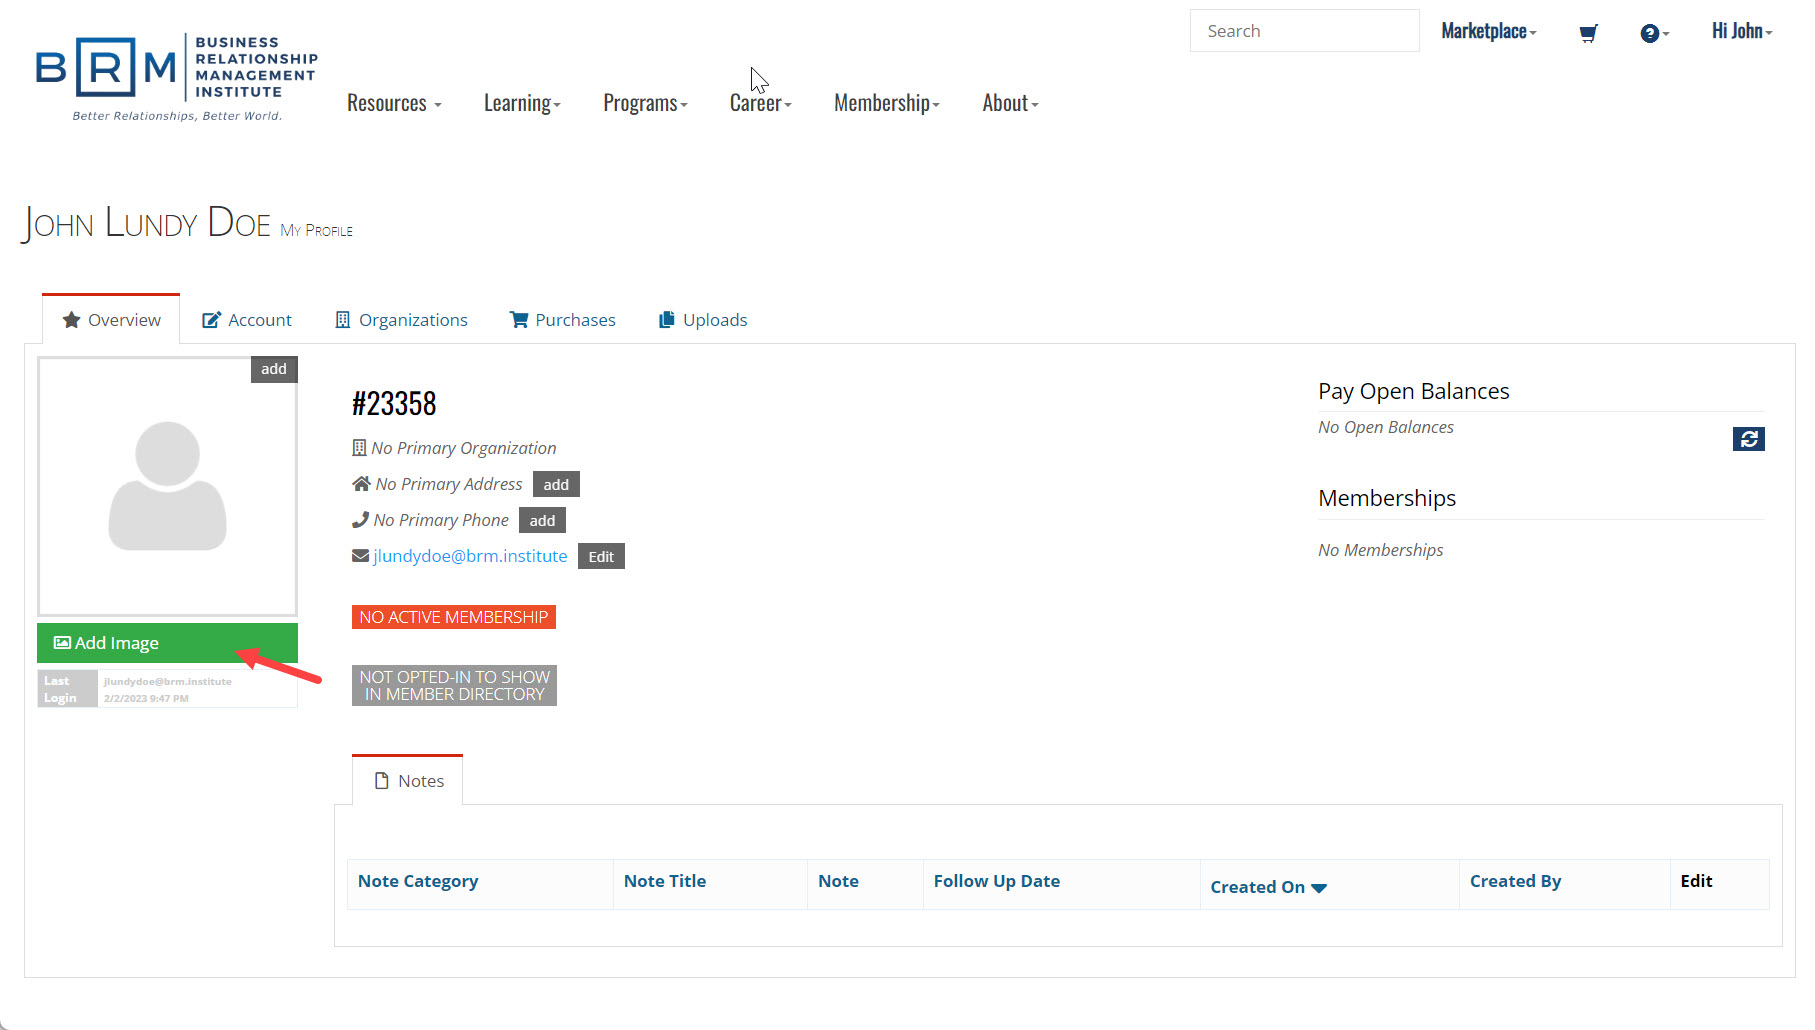Open the shopping cart icon

tap(1587, 33)
